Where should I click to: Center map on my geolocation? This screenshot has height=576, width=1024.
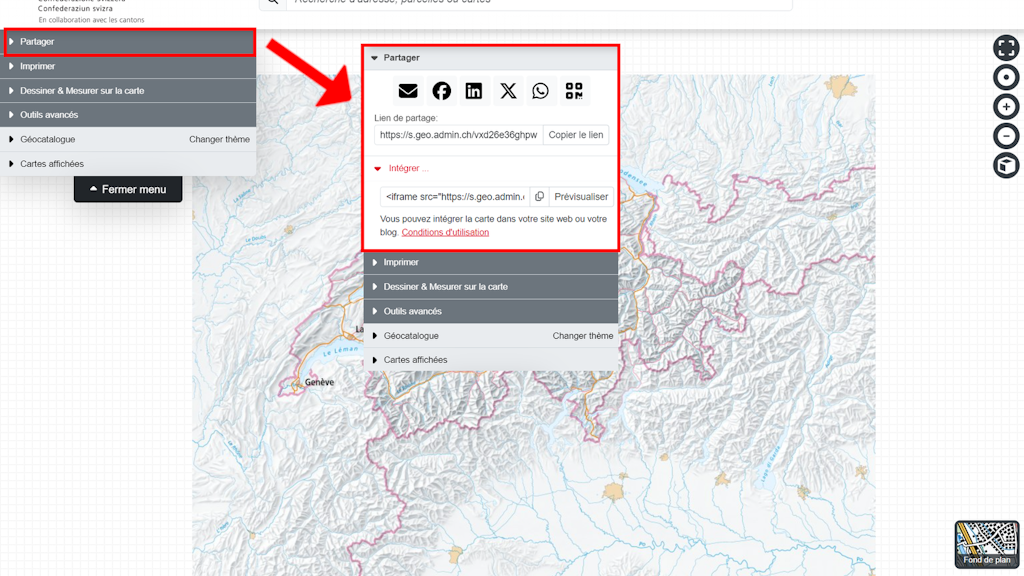tap(1006, 77)
